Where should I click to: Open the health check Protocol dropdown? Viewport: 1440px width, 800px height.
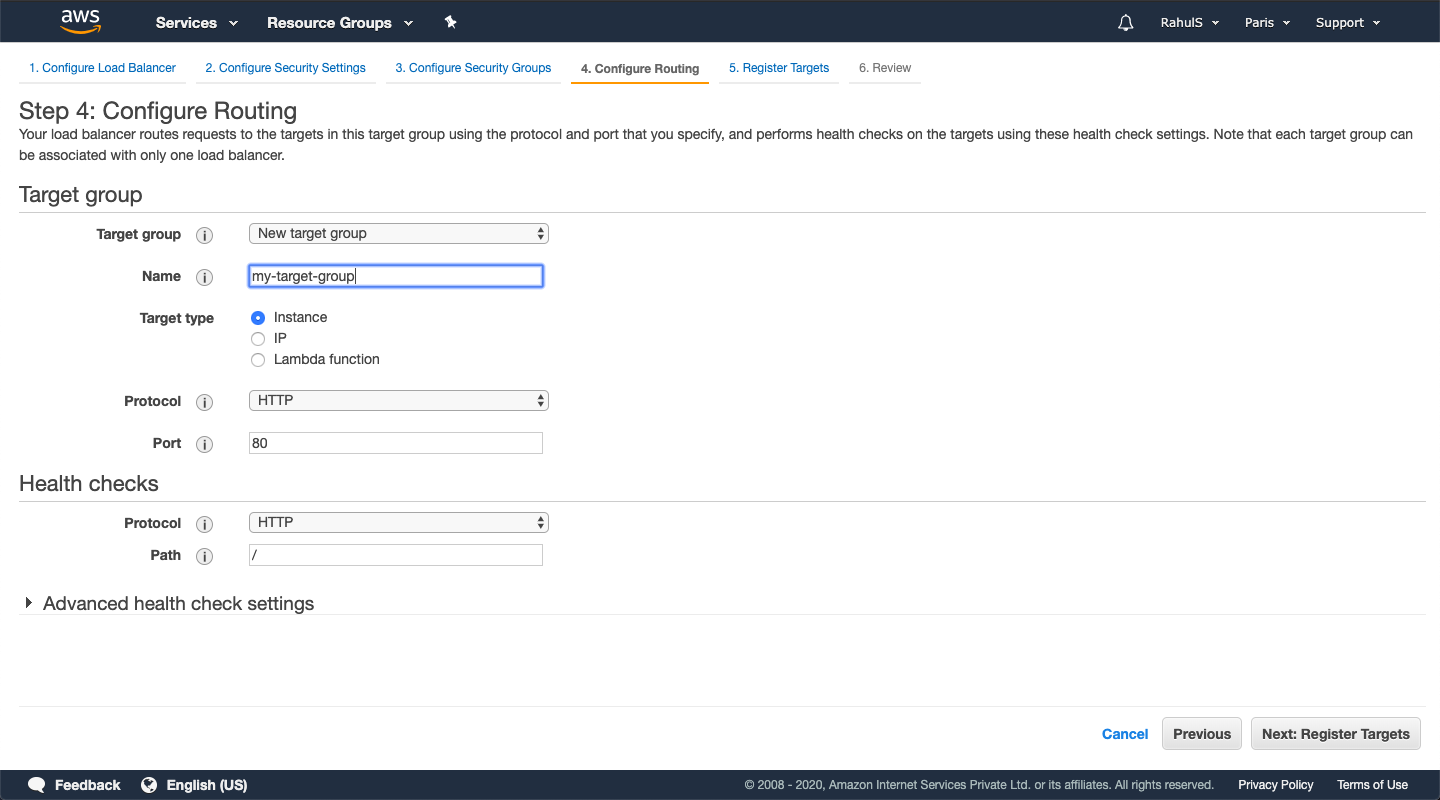[398, 522]
